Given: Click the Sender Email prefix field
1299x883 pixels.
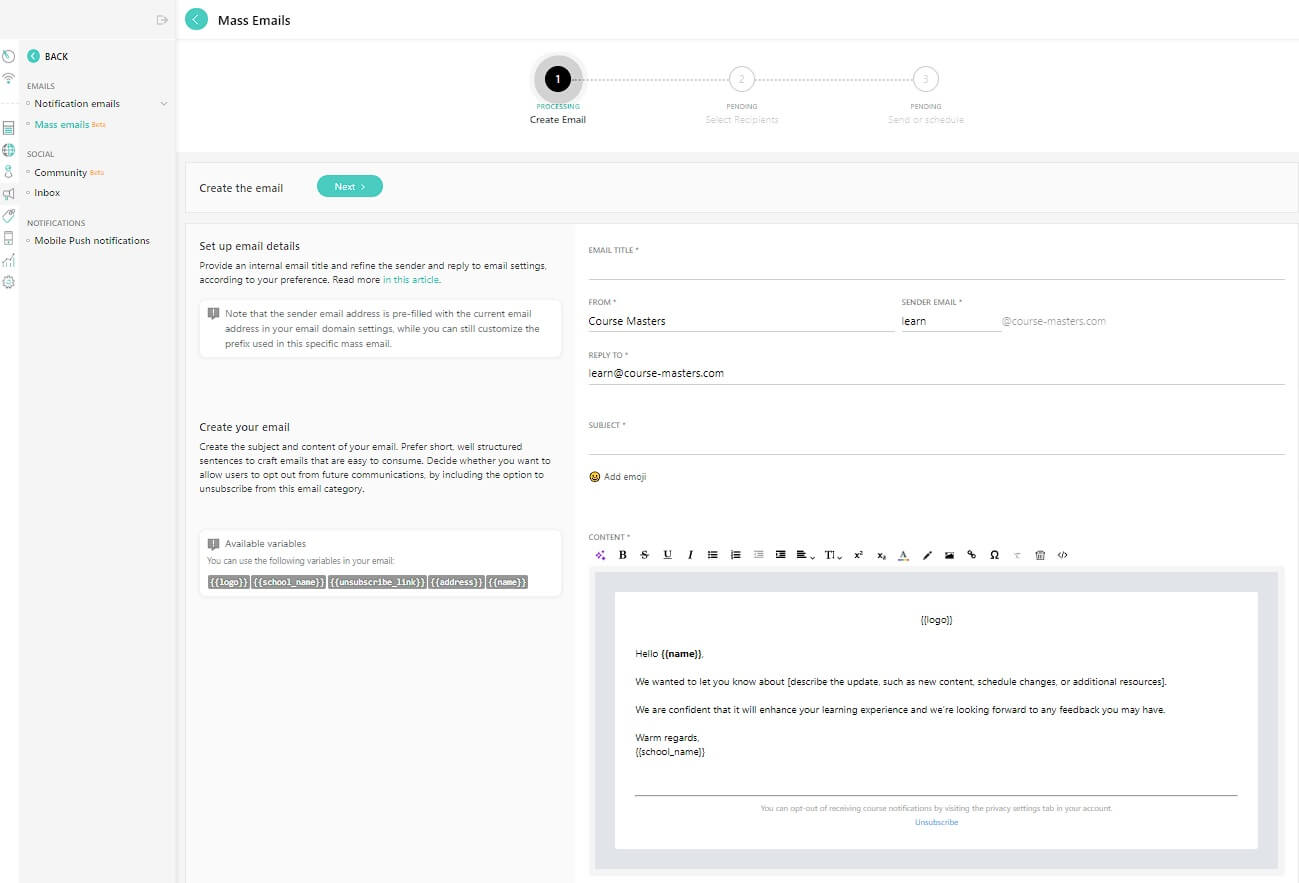Looking at the screenshot, I should click(951, 321).
